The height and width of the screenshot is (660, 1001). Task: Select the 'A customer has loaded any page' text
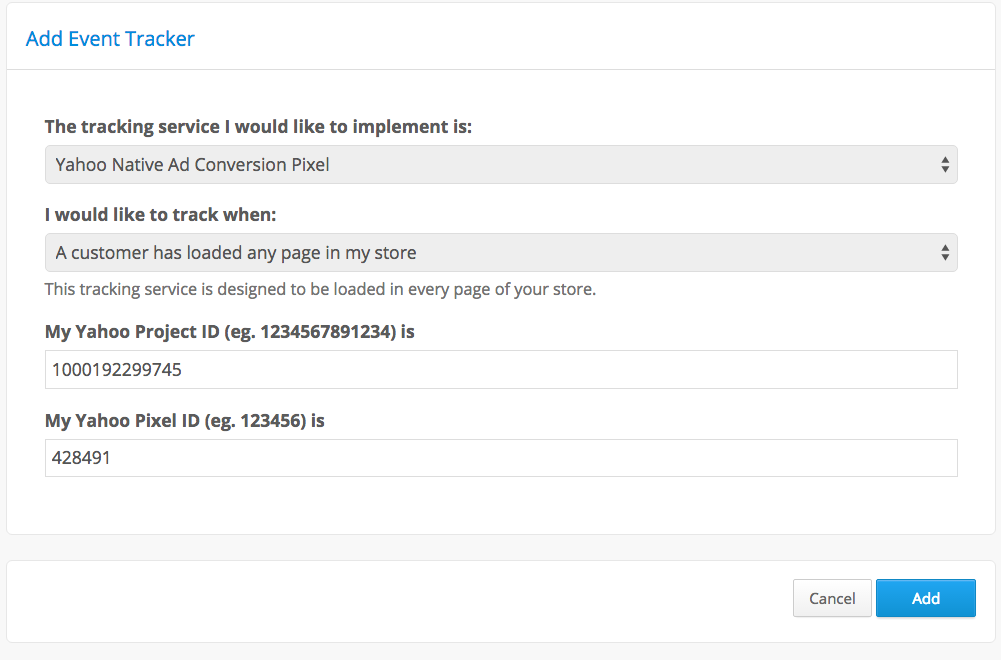point(236,253)
